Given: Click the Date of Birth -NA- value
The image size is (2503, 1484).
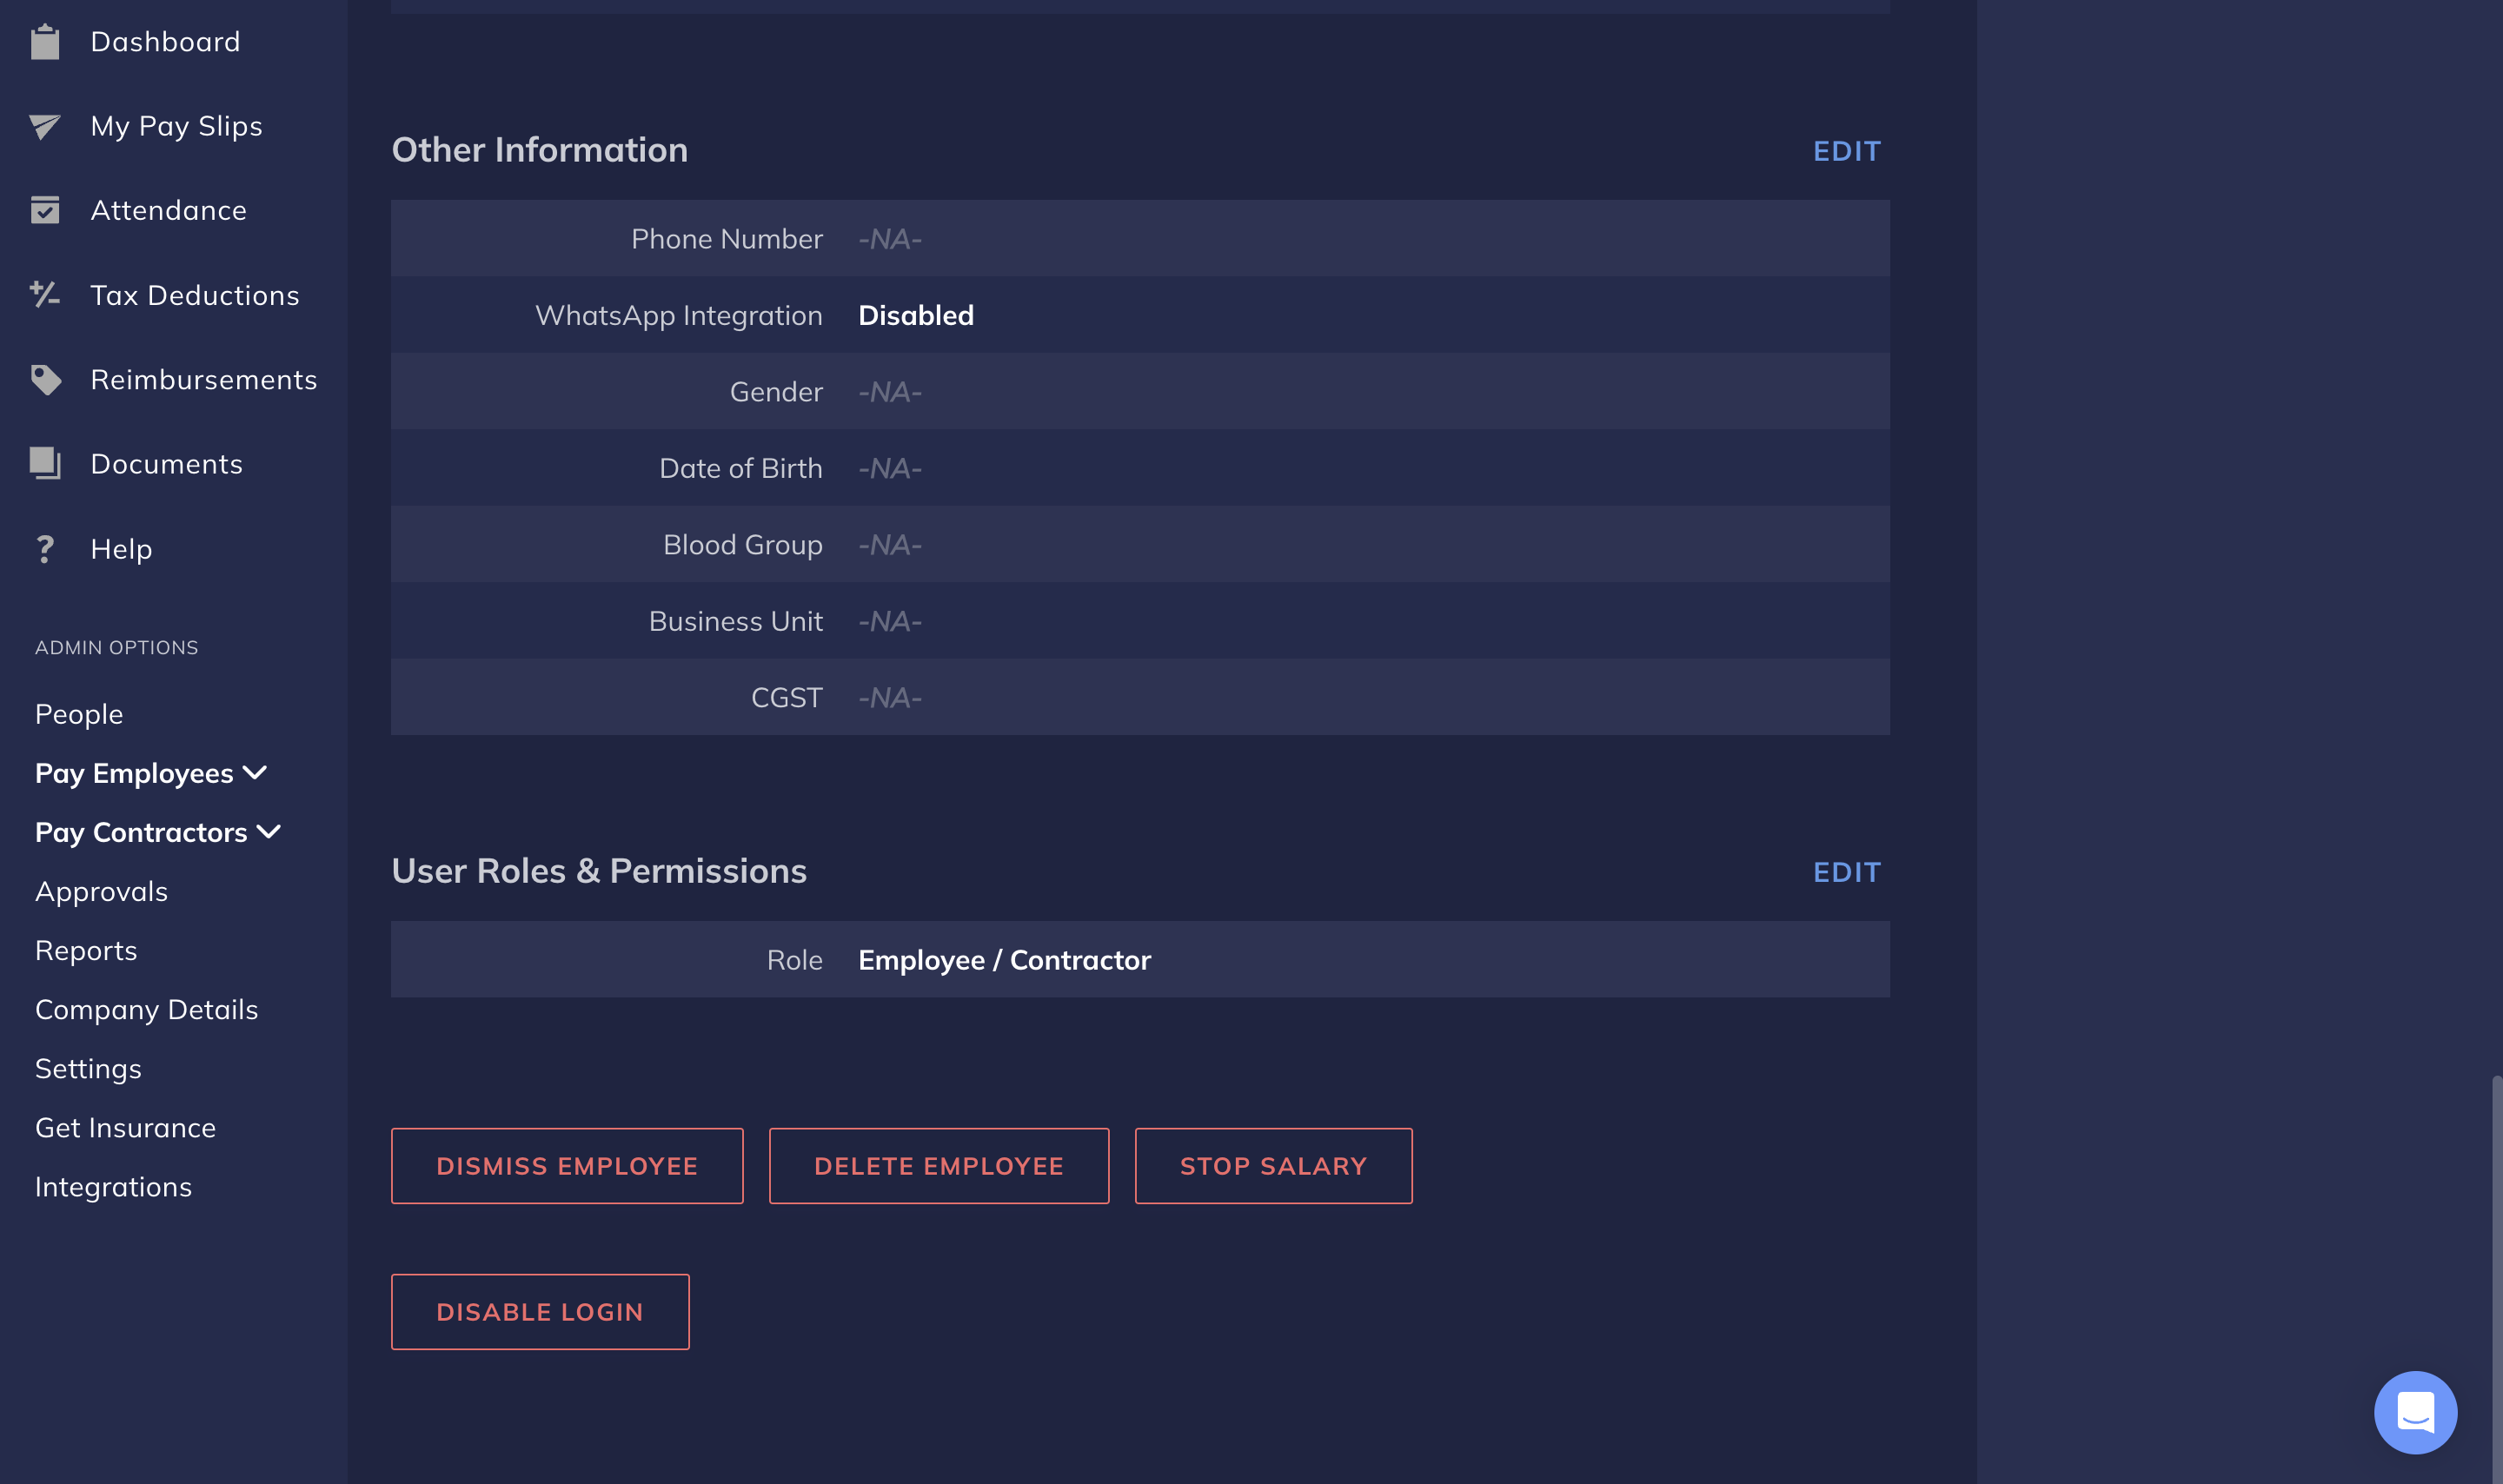Looking at the screenshot, I should pos(890,468).
